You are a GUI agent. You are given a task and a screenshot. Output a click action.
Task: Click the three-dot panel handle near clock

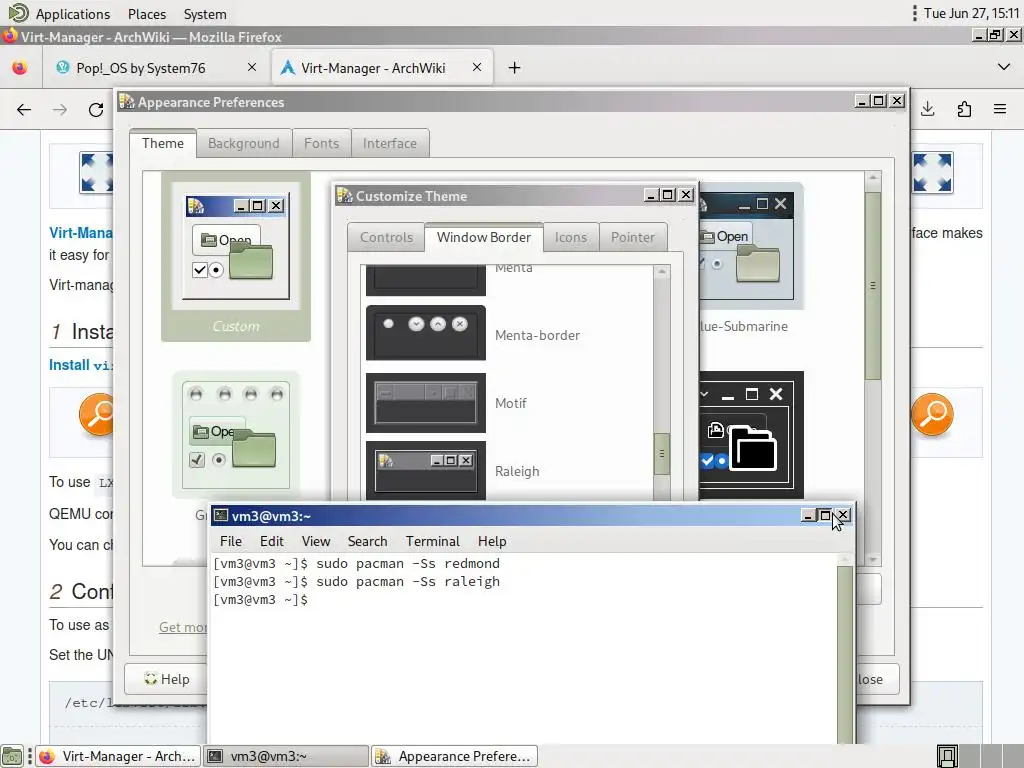pyautogui.click(x=914, y=13)
